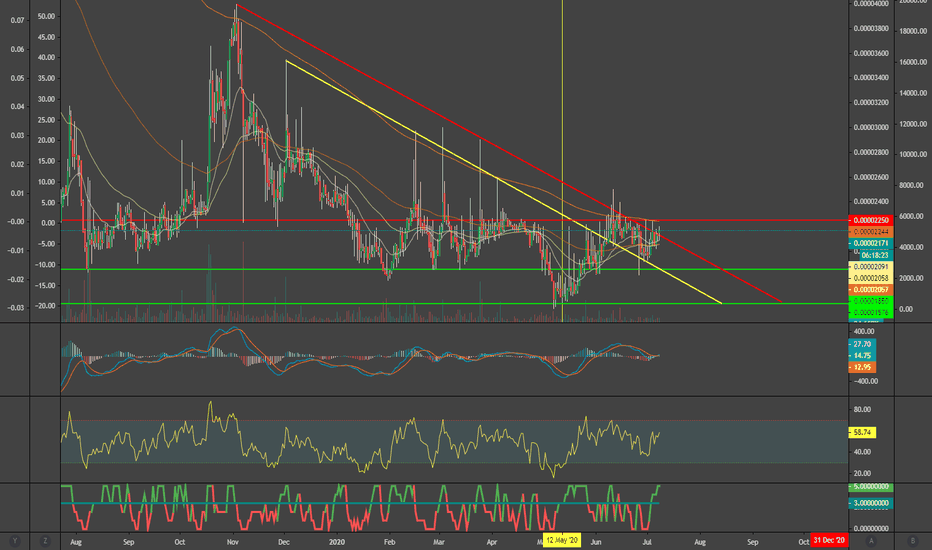This screenshot has height=550, width=932.
Task: Select the red 0.00002250 price label
Action: pyautogui.click(x=871, y=220)
